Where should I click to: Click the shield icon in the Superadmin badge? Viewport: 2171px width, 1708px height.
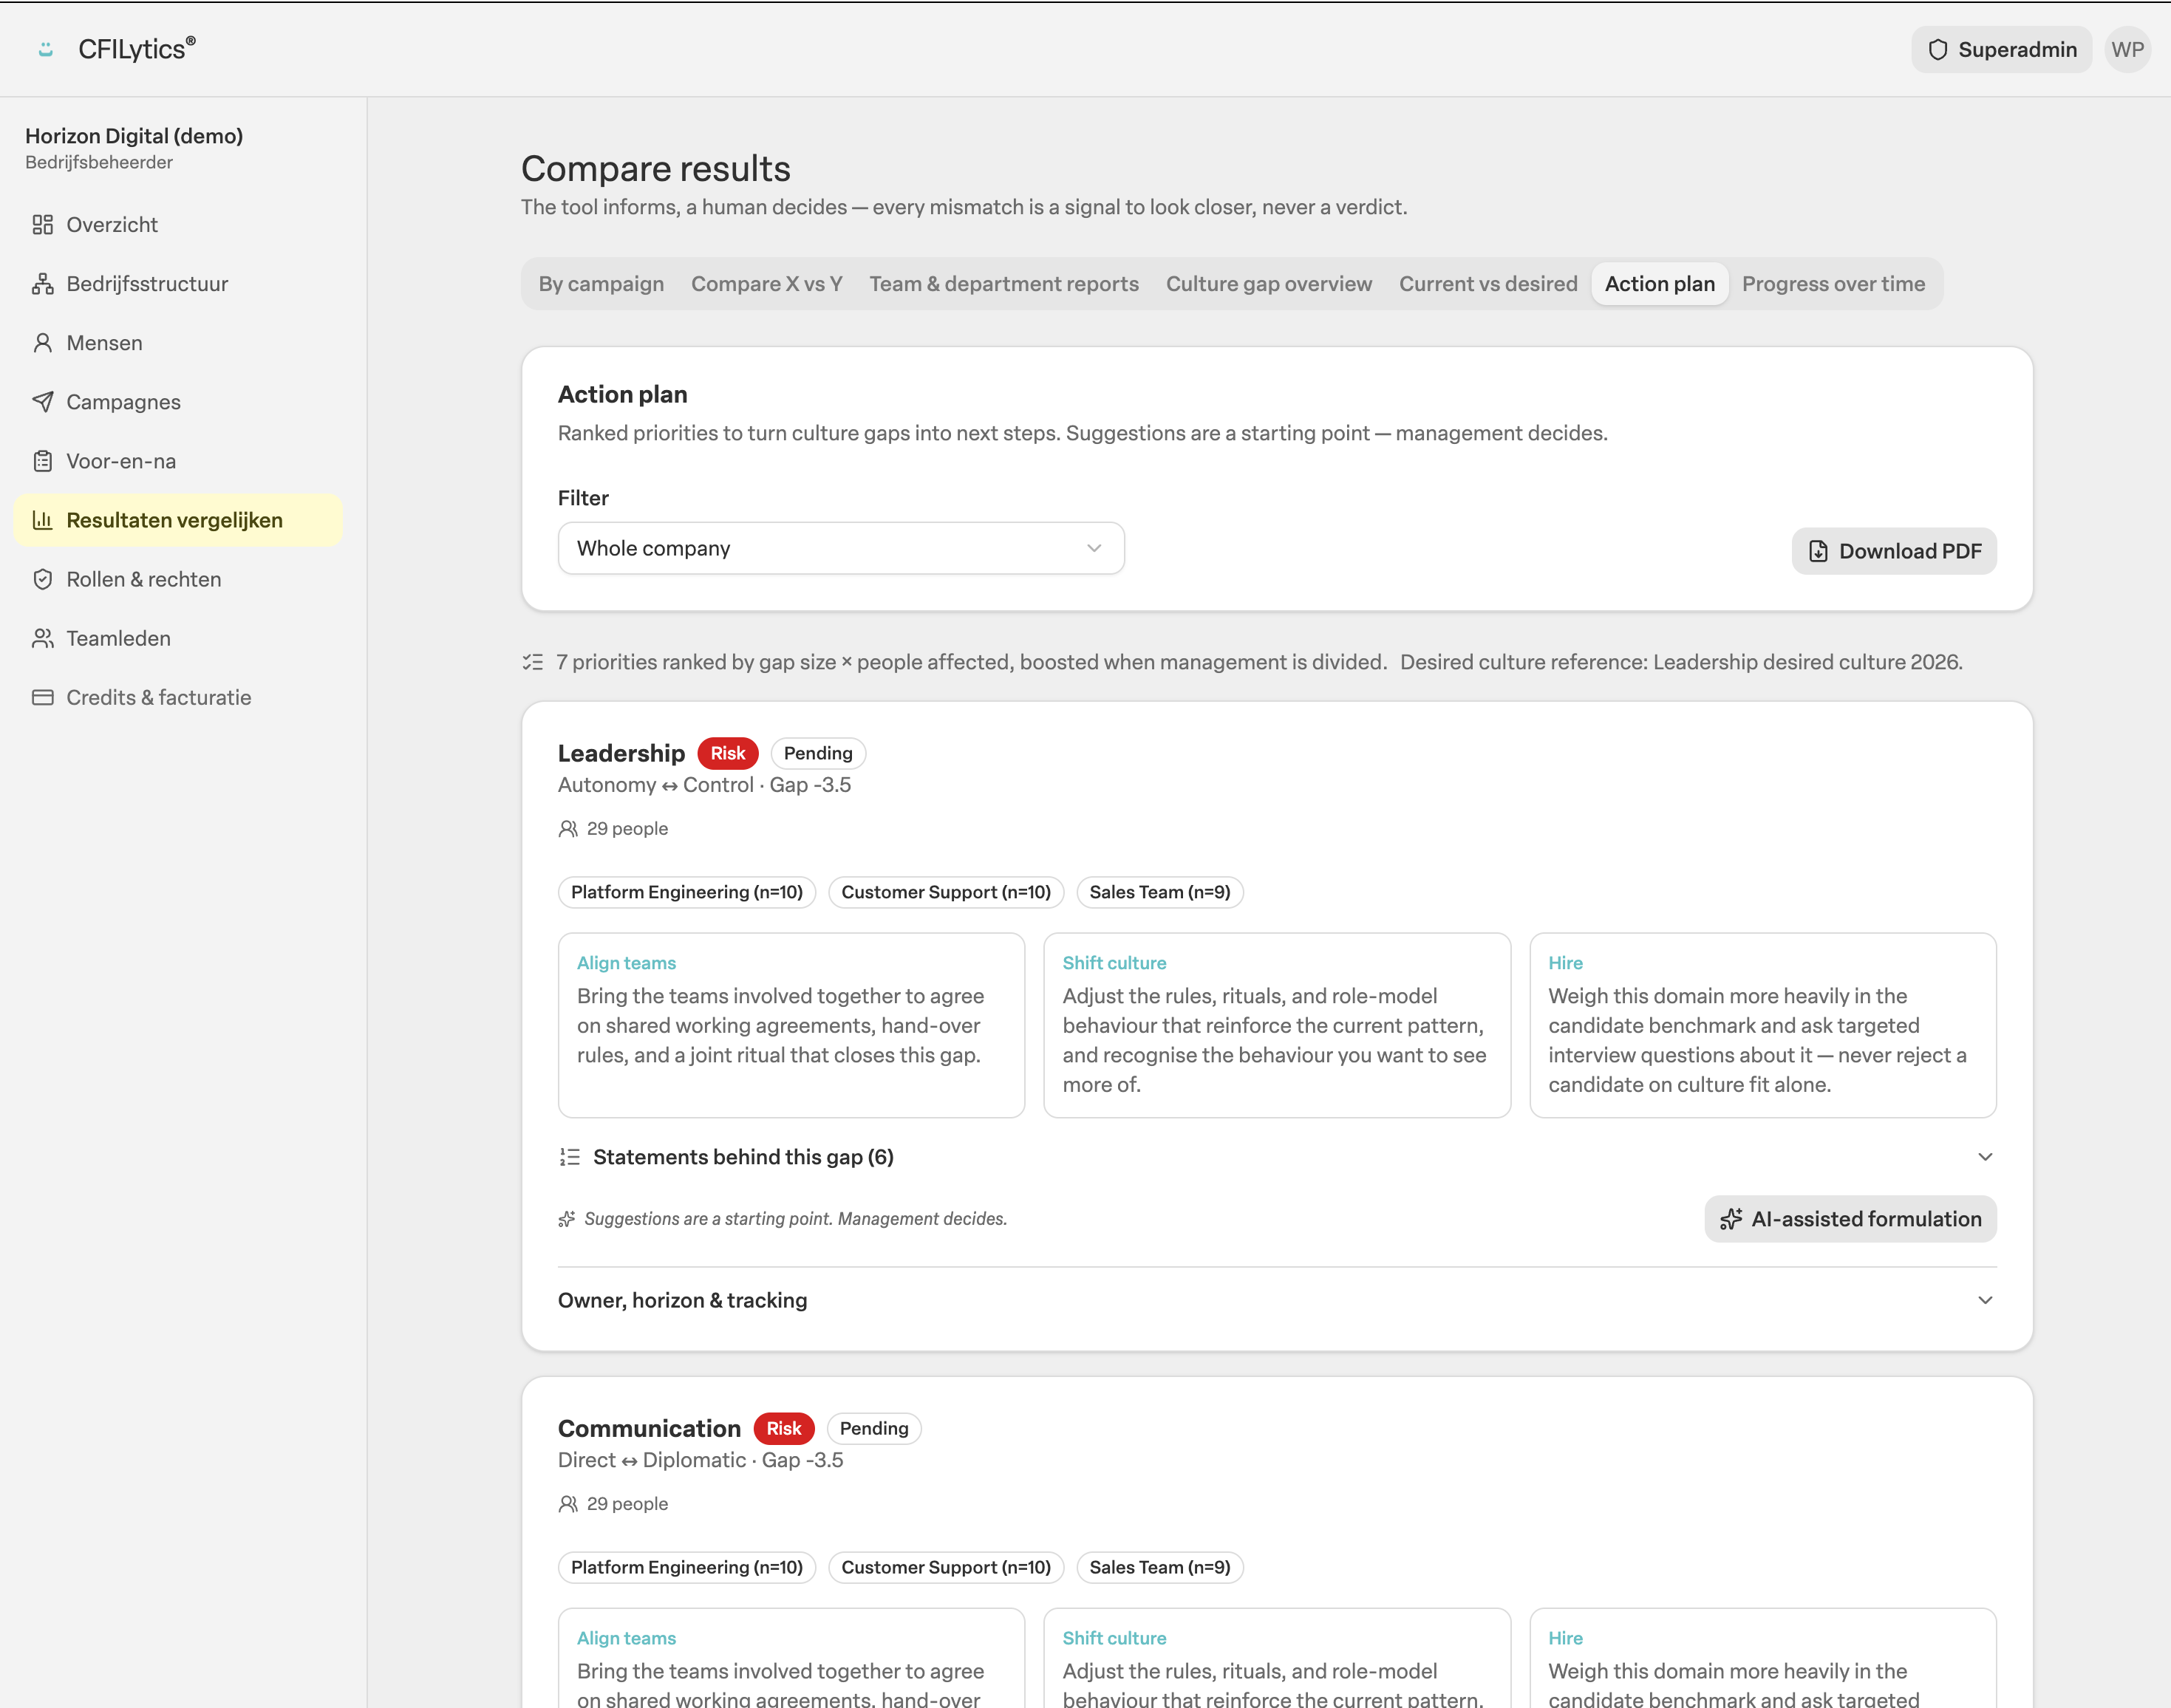[x=1937, y=49]
